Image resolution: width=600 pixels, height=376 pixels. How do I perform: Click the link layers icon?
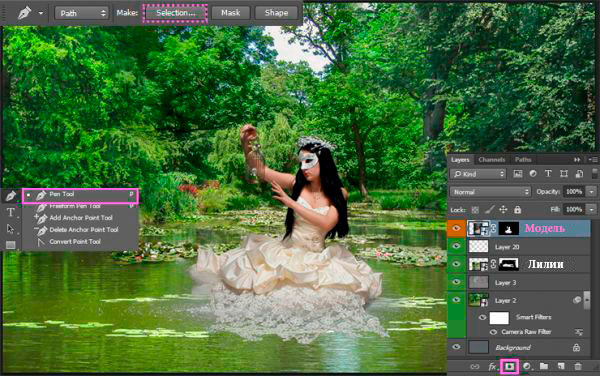click(x=474, y=366)
